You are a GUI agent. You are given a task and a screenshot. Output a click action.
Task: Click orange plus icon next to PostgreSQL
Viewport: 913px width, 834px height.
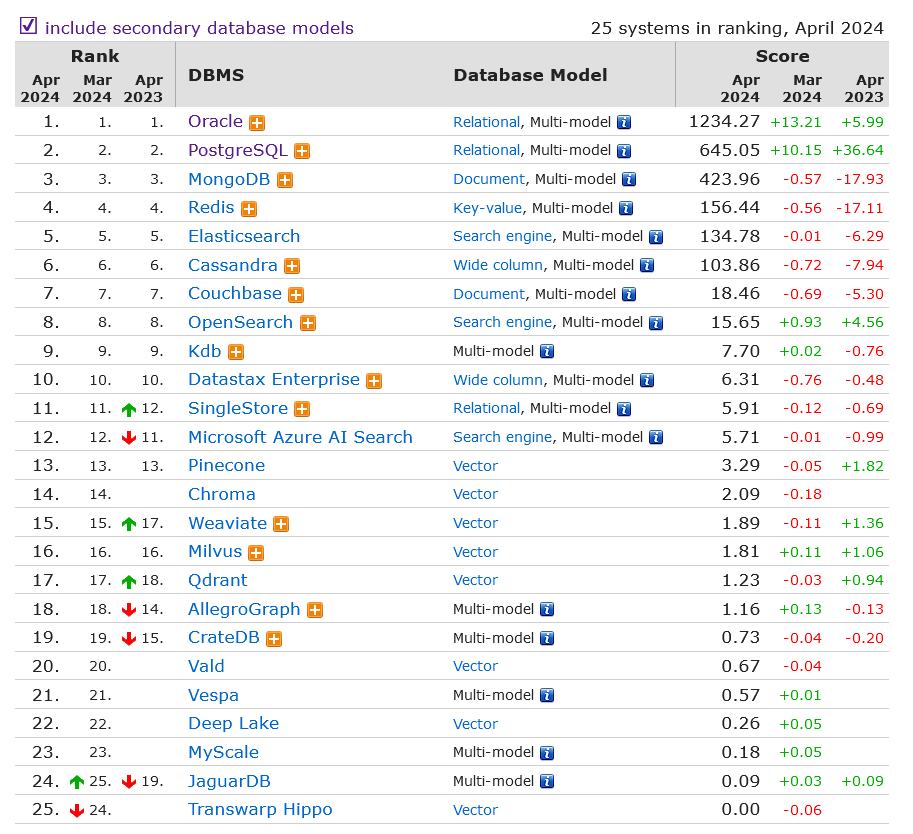[x=302, y=151]
